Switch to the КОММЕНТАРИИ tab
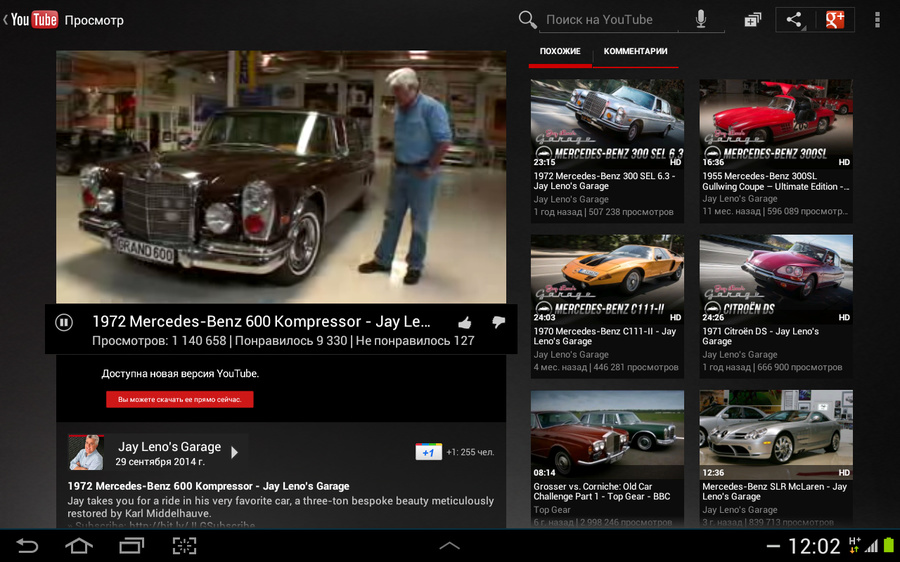The image size is (900, 562). 635,51
